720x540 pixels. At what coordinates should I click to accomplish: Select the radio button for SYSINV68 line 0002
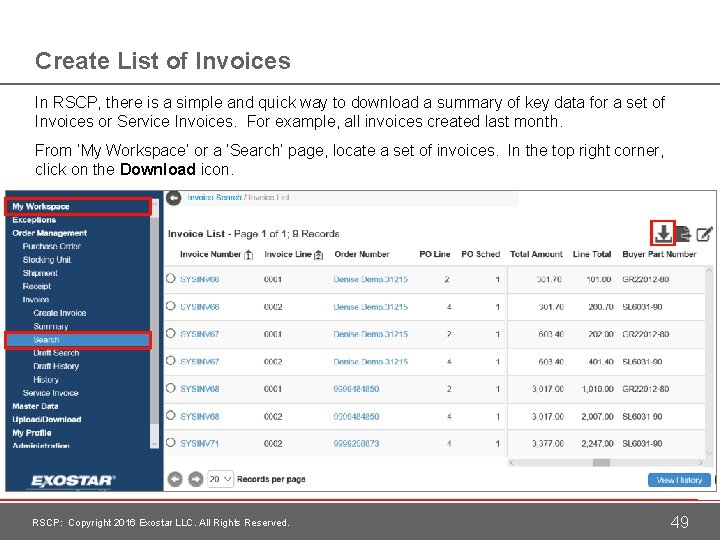(x=171, y=416)
